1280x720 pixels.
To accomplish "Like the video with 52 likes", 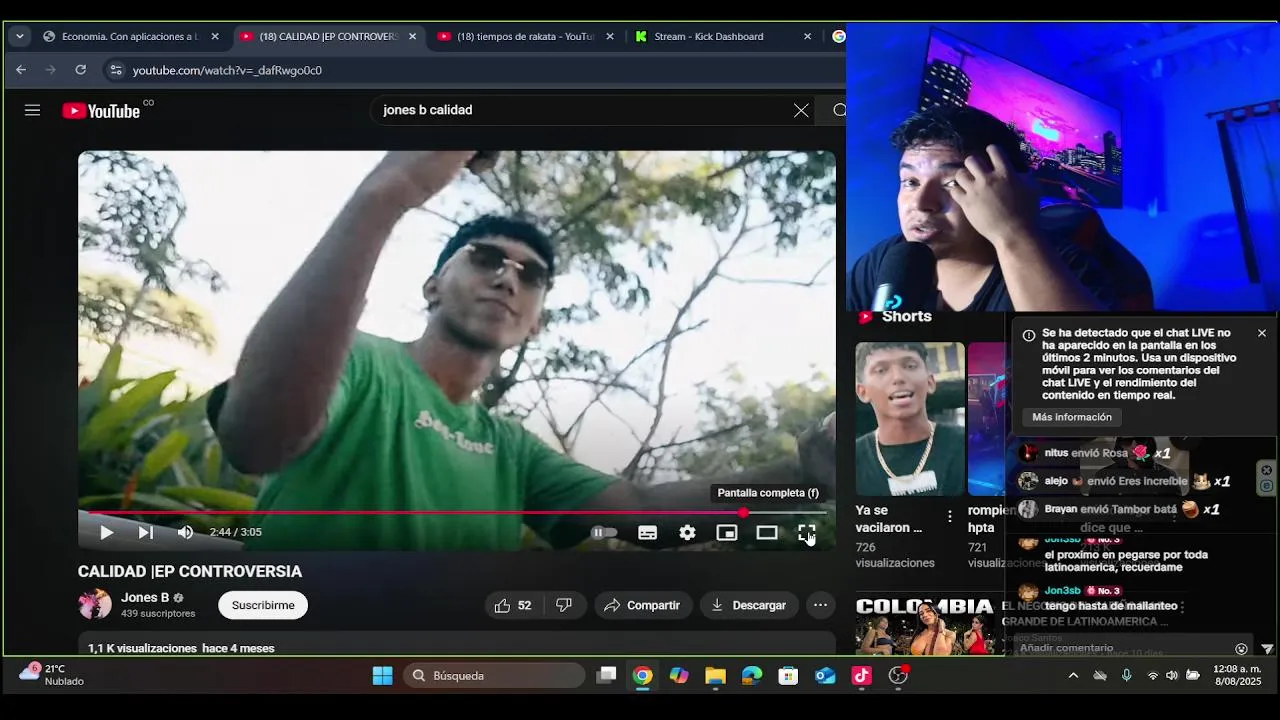I will pyautogui.click(x=513, y=605).
